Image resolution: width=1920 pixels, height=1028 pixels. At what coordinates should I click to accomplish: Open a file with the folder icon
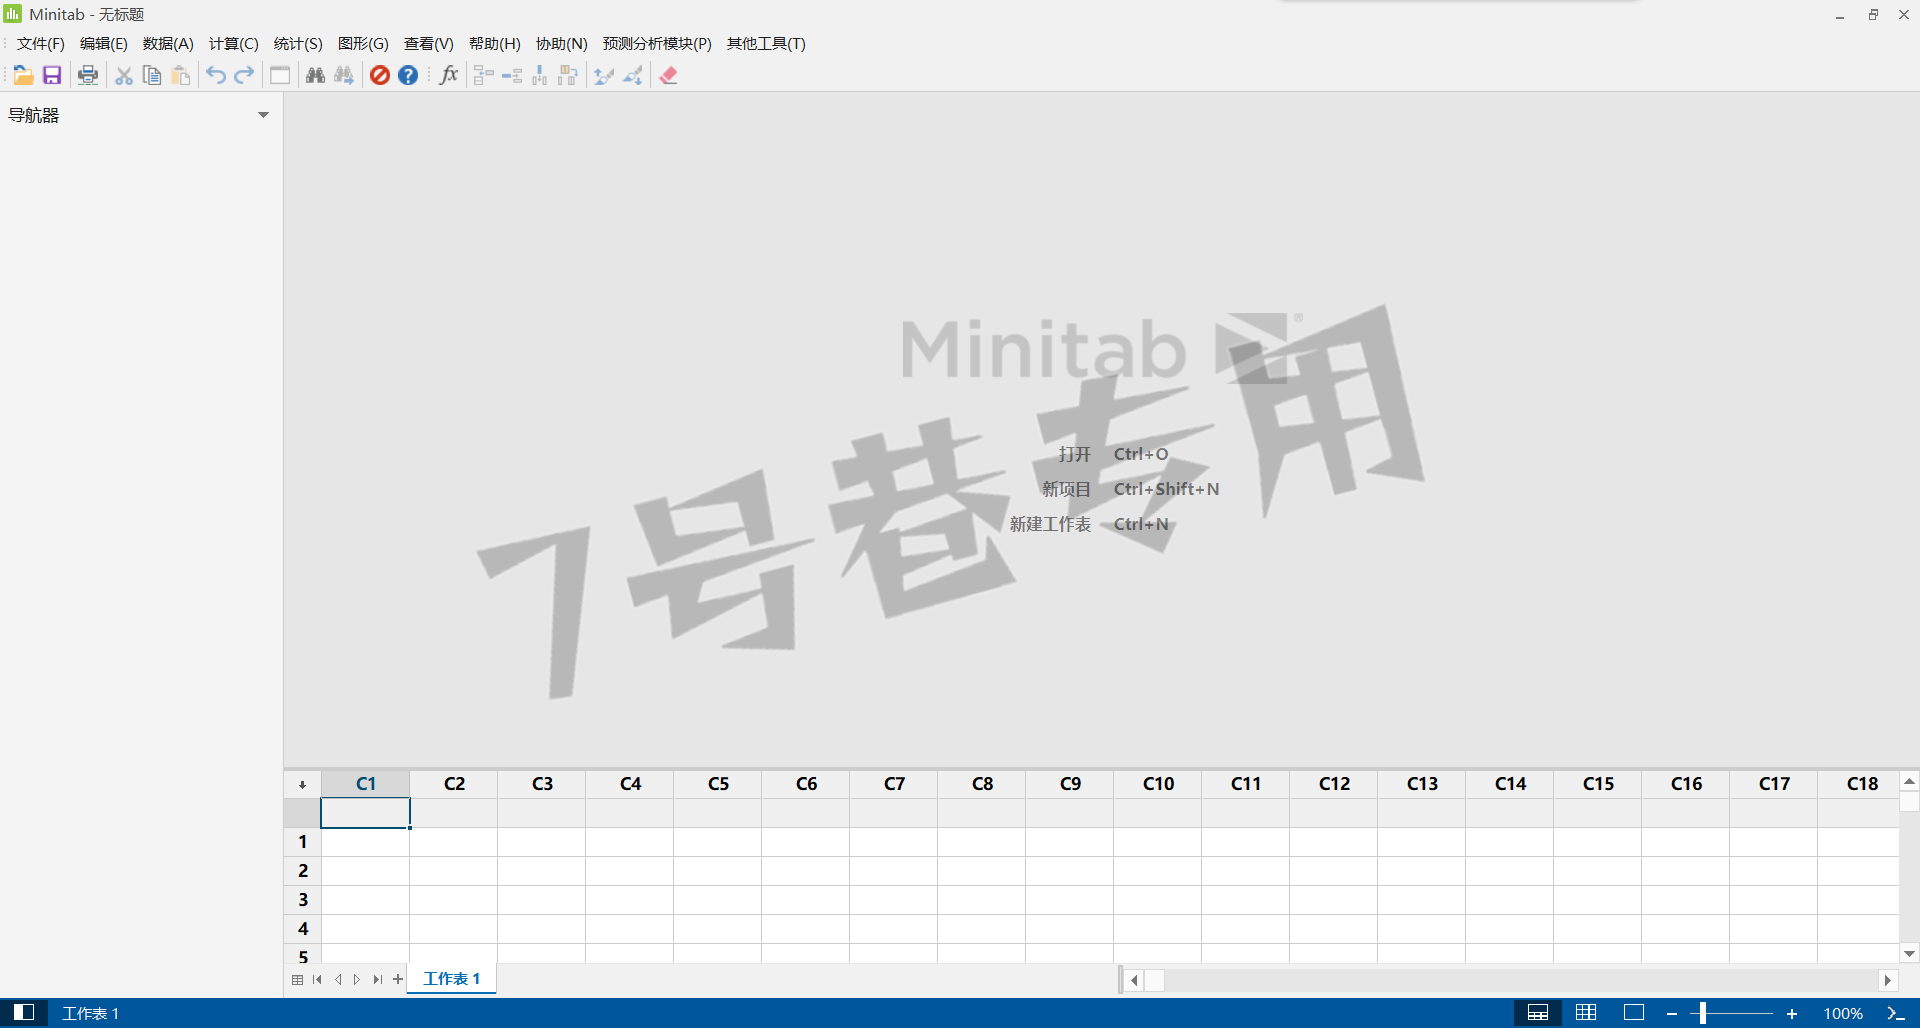coord(23,75)
